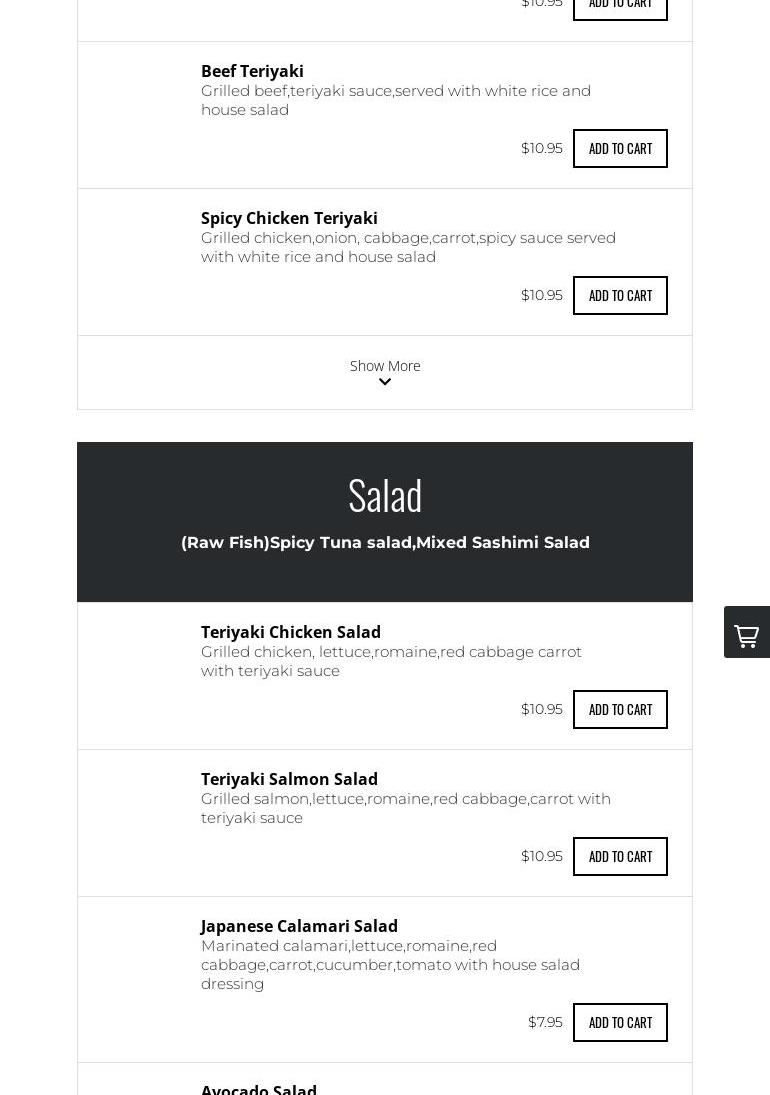Click the Japanese Calamari Salad description
770x1095 pixels.
(390, 965)
